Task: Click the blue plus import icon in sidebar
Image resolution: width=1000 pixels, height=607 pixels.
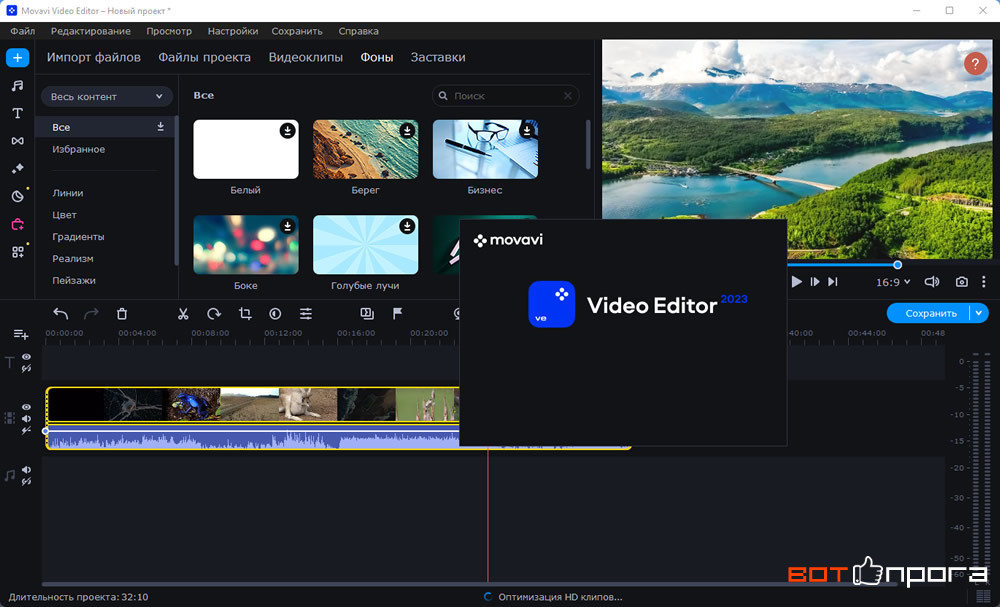Action: 17,57
